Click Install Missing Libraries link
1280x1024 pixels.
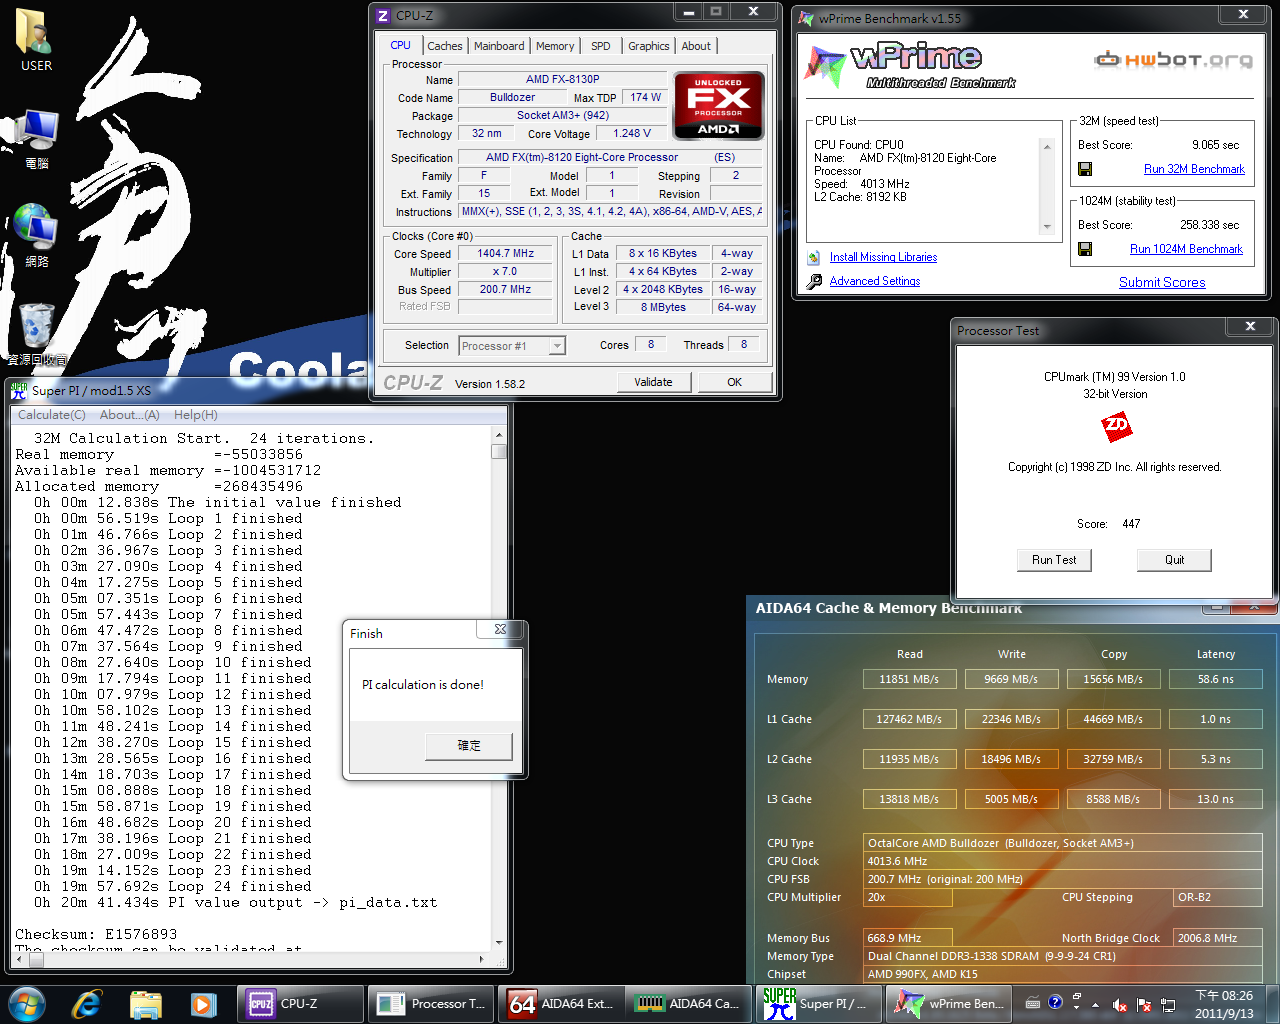[883, 257]
